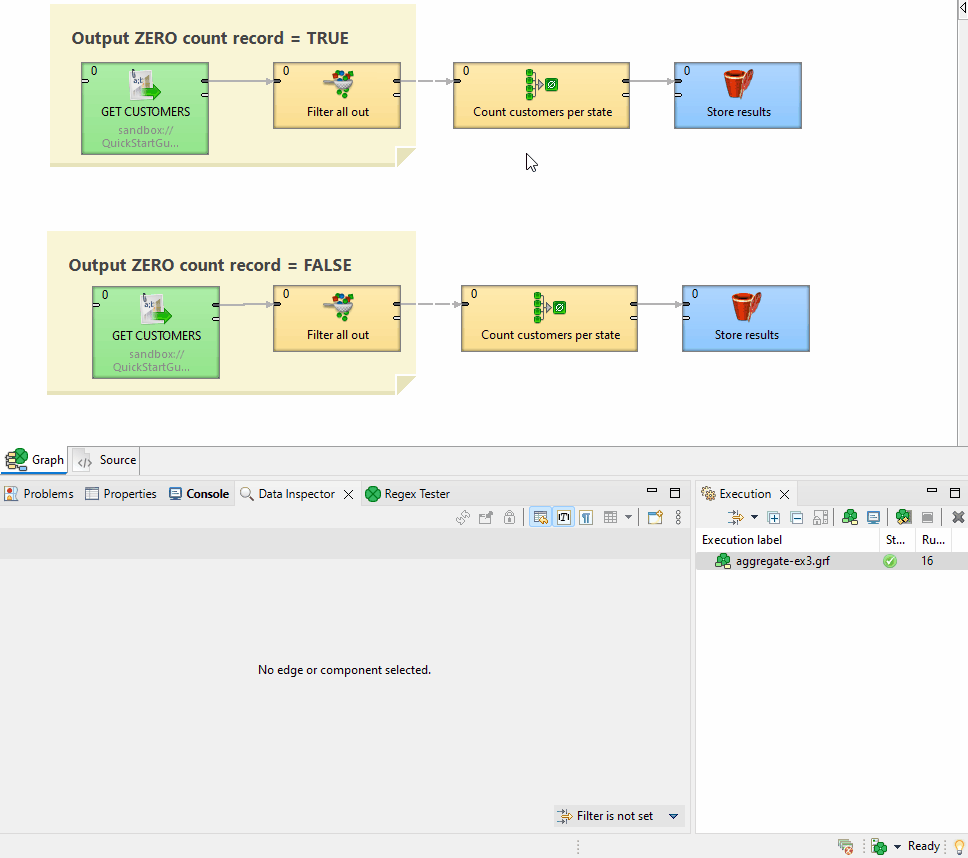Click the Store results trash component

click(737, 95)
